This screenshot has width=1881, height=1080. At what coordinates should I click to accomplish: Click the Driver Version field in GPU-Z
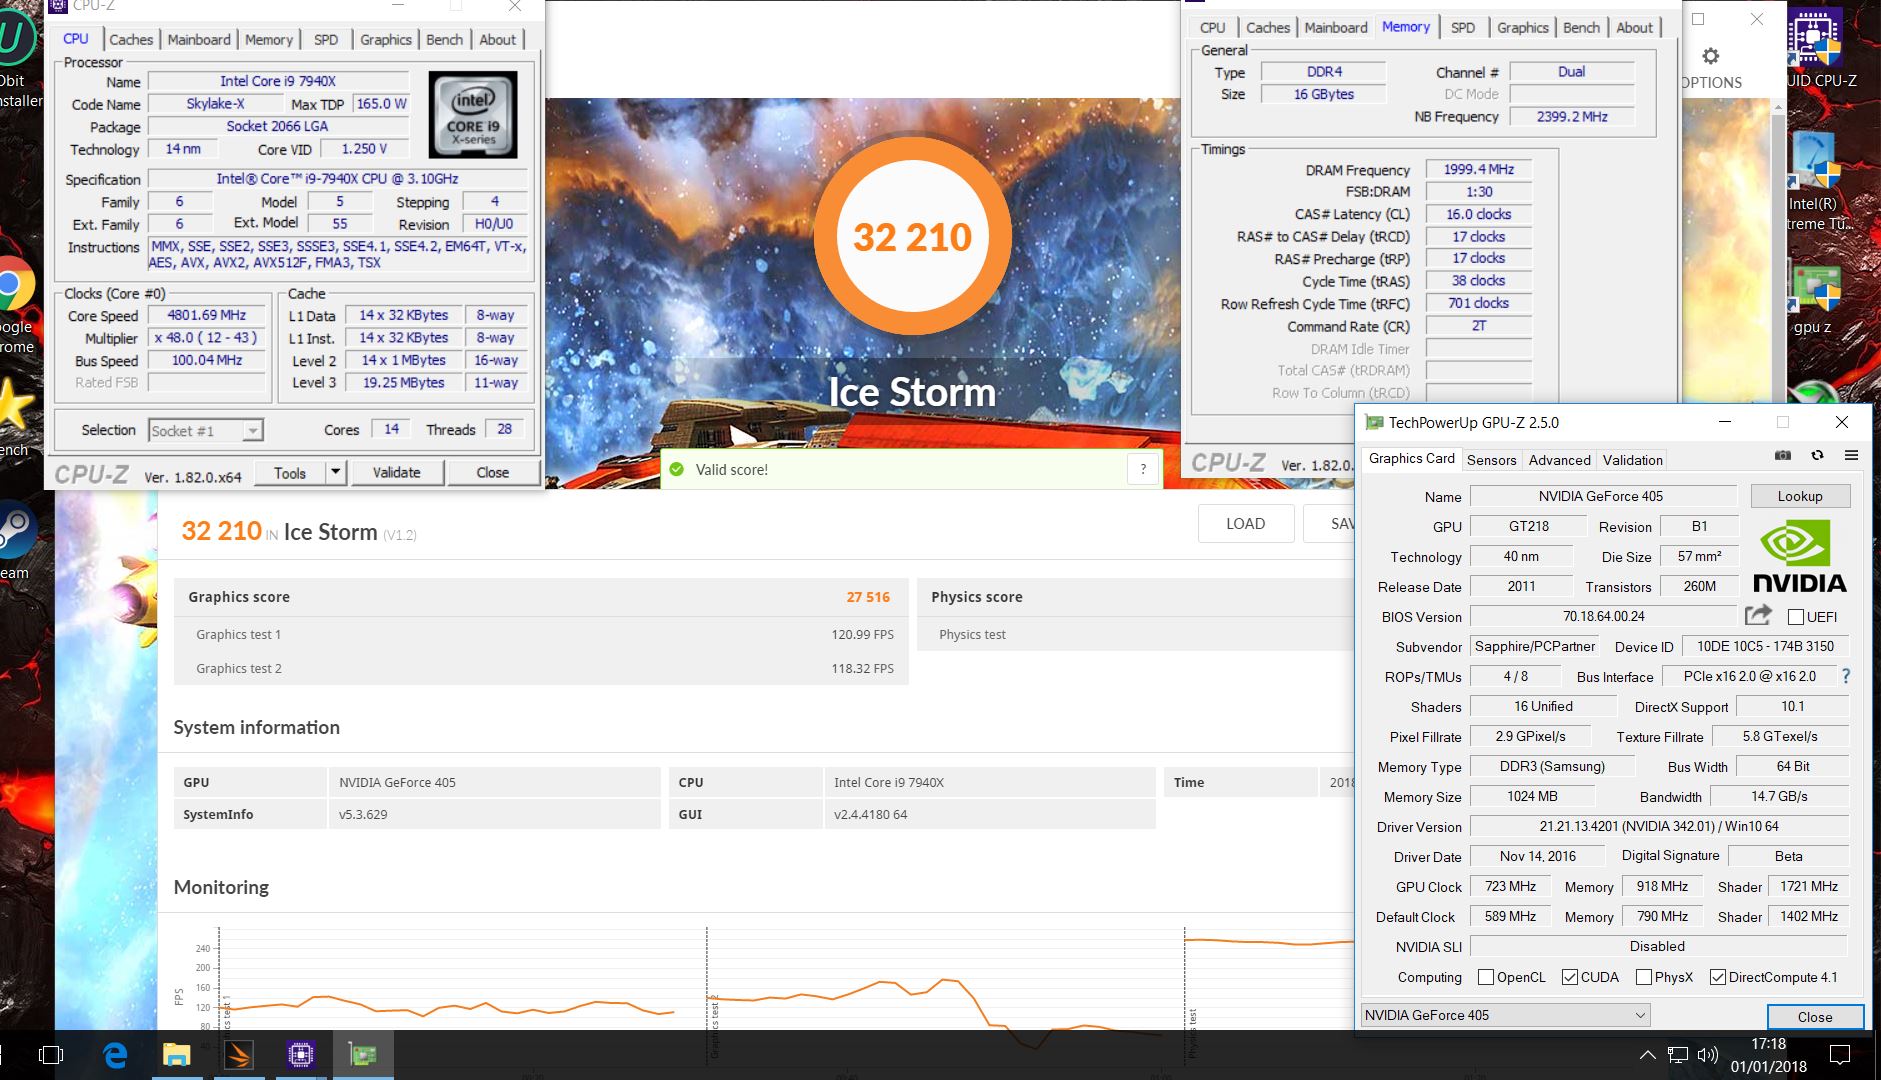[1658, 826]
